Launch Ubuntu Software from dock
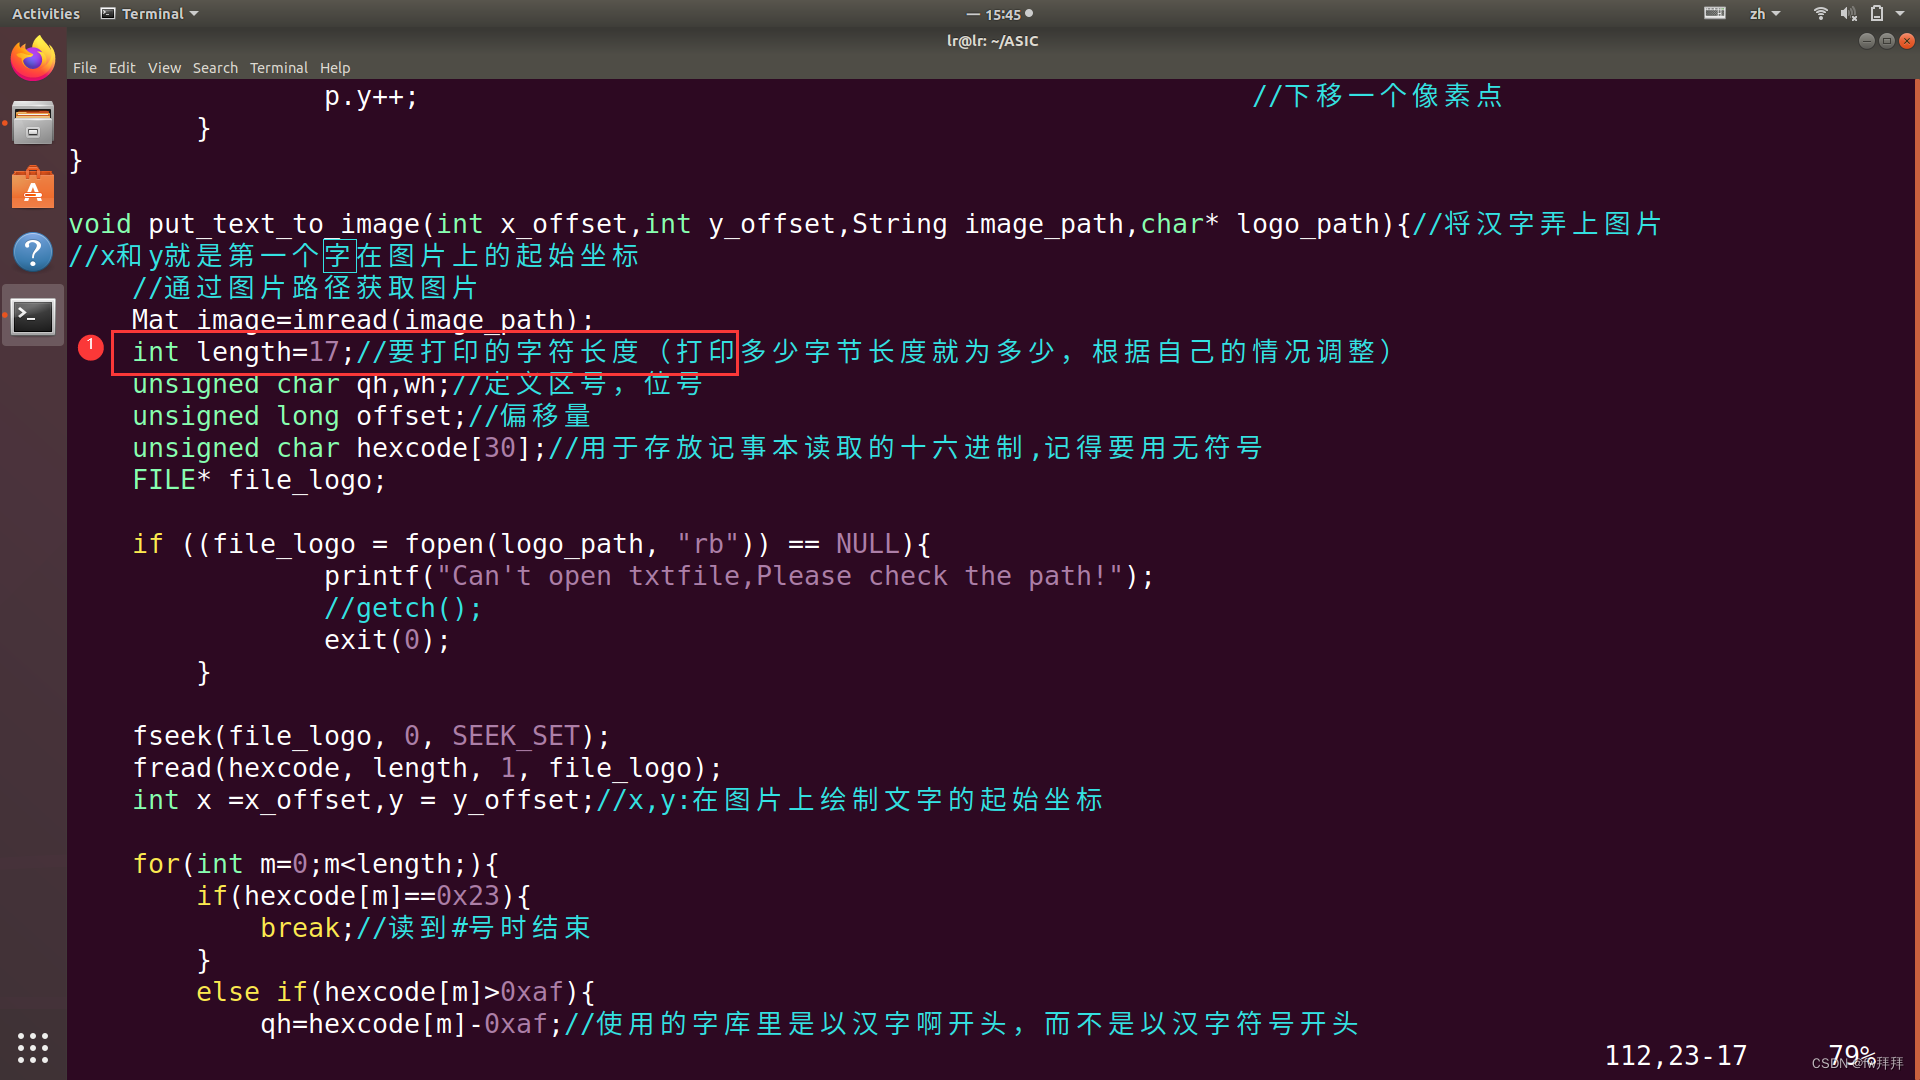 [x=33, y=188]
